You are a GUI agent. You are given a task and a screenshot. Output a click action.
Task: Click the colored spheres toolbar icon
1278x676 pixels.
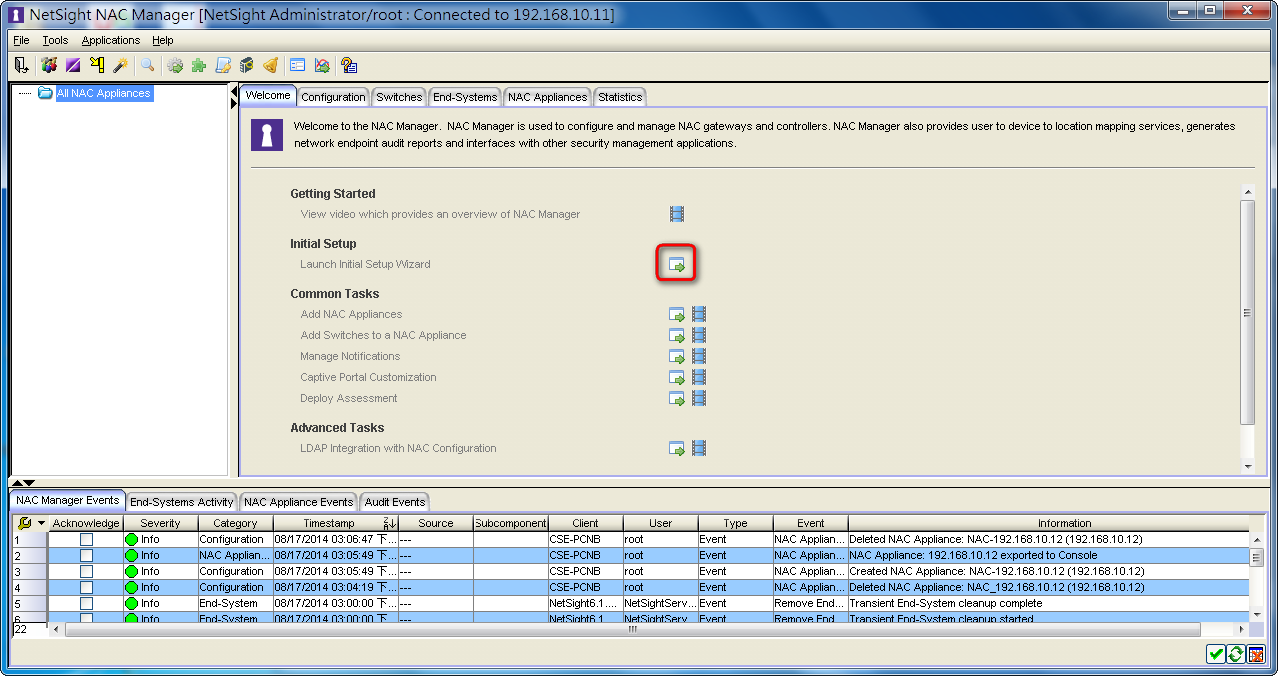[49, 65]
